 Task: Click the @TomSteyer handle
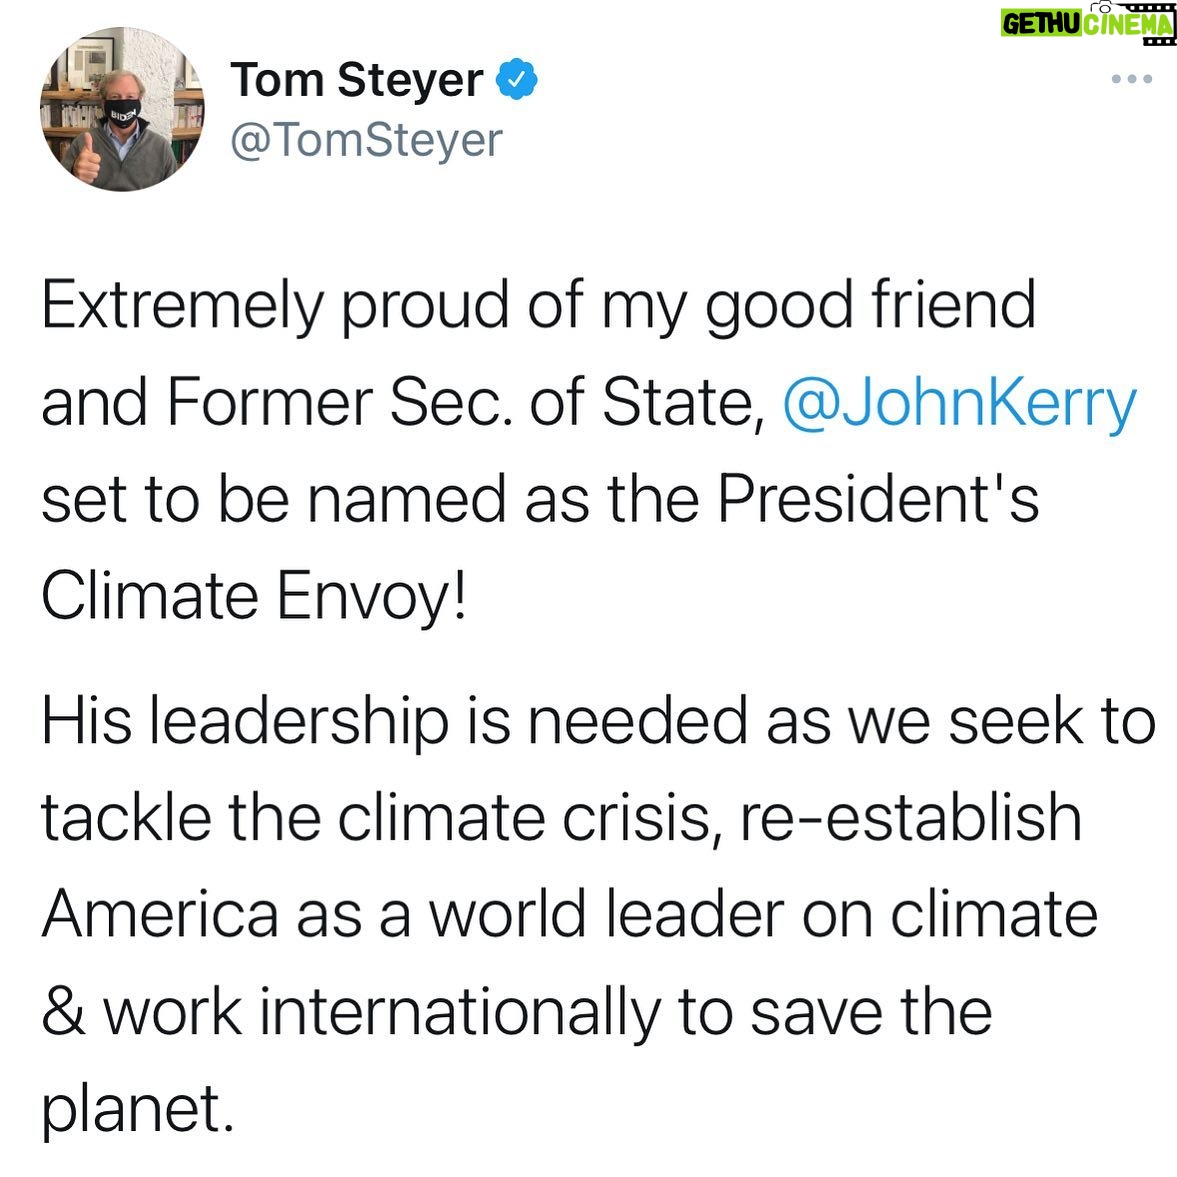tap(366, 140)
